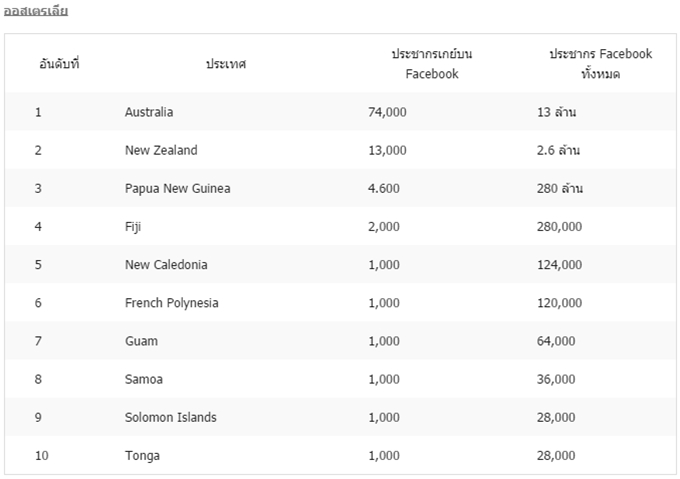Click the 13 ล้าน total population cell

tap(556, 112)
